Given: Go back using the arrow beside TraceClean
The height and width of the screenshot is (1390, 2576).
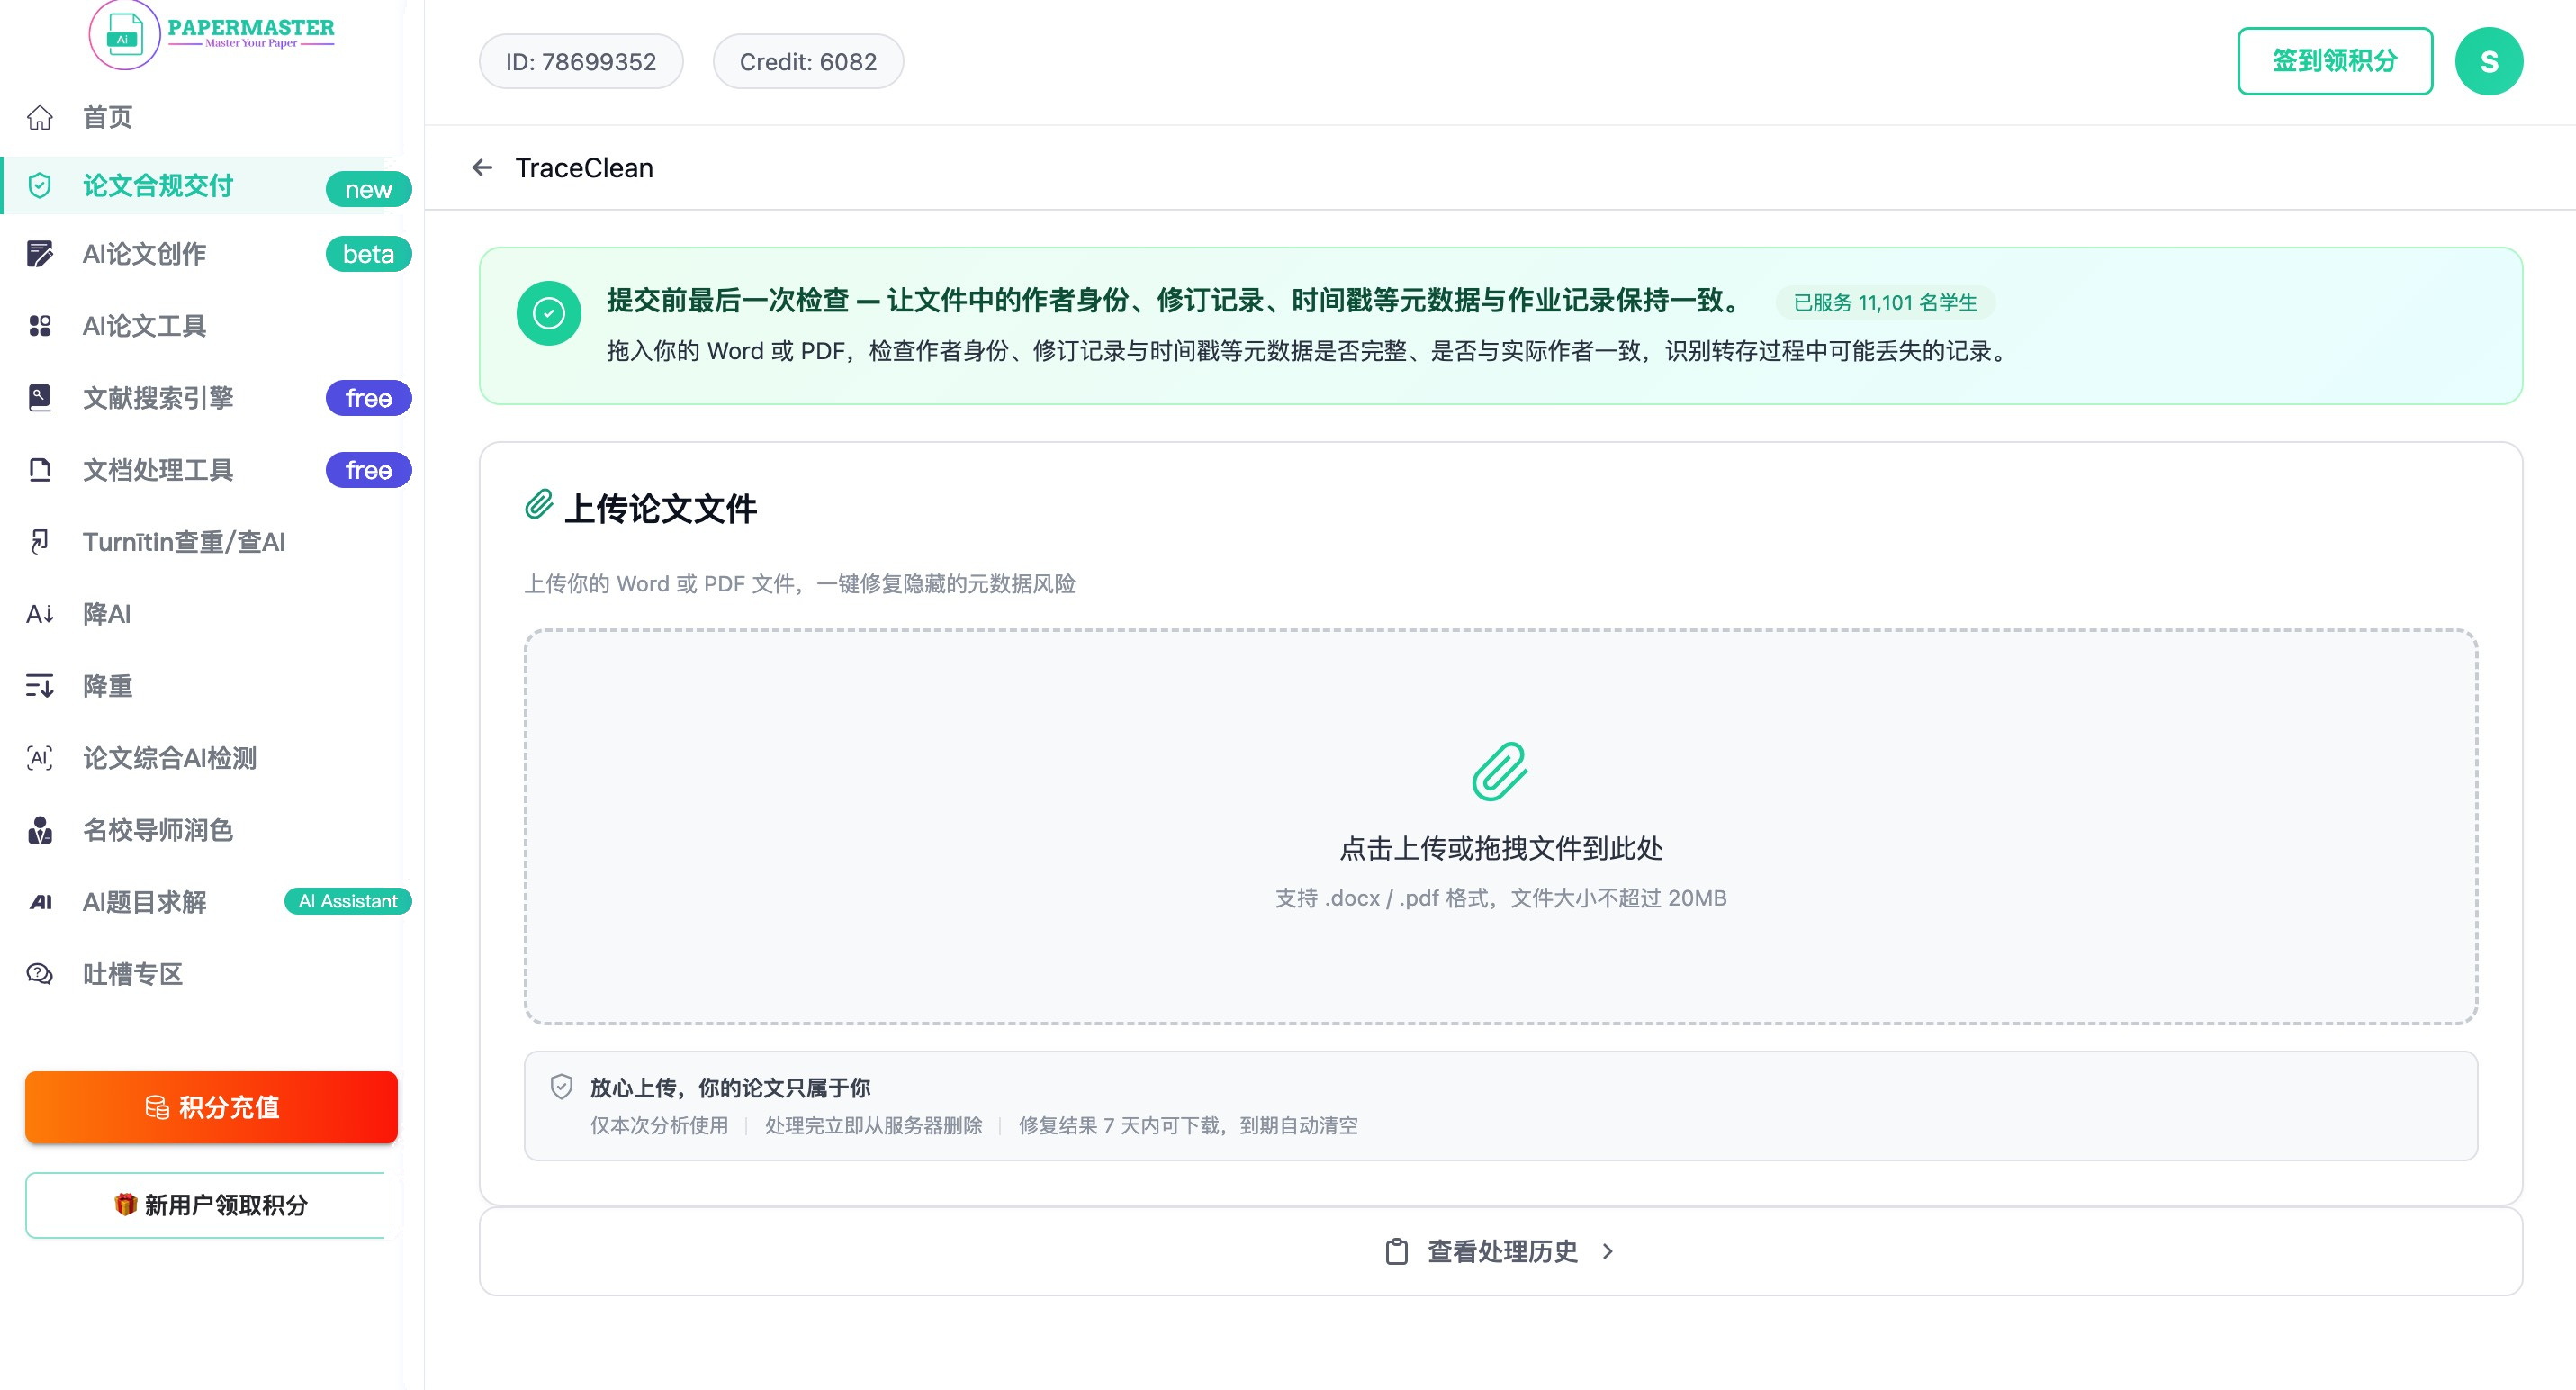Looking at the screenshot, I should point(482,168).
